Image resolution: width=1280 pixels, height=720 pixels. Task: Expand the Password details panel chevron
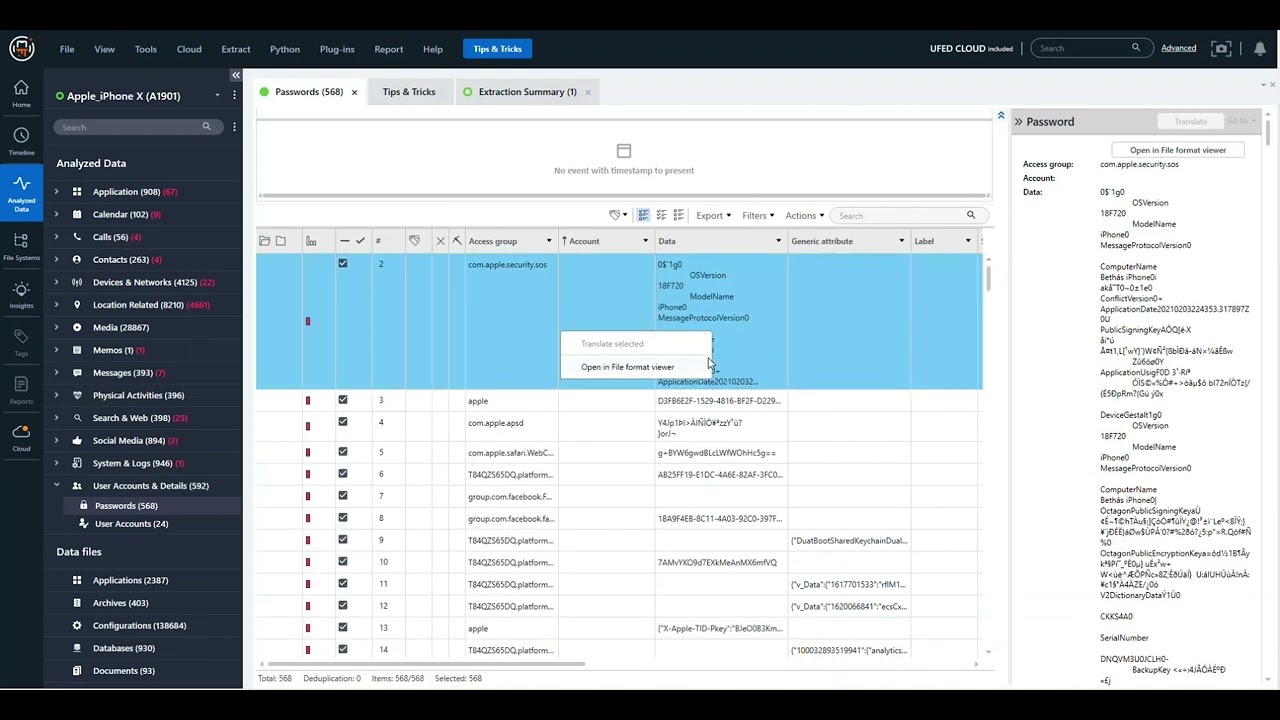tap(1018, 122)
